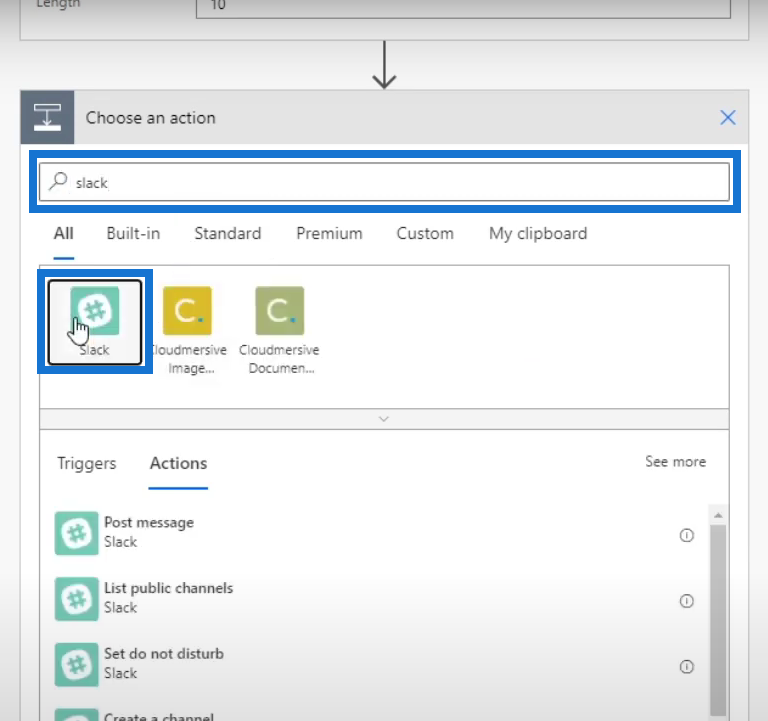This screenshot has width=768, height=721.
Task: Open info for Post message action
Action: click(x=687, y=535)
